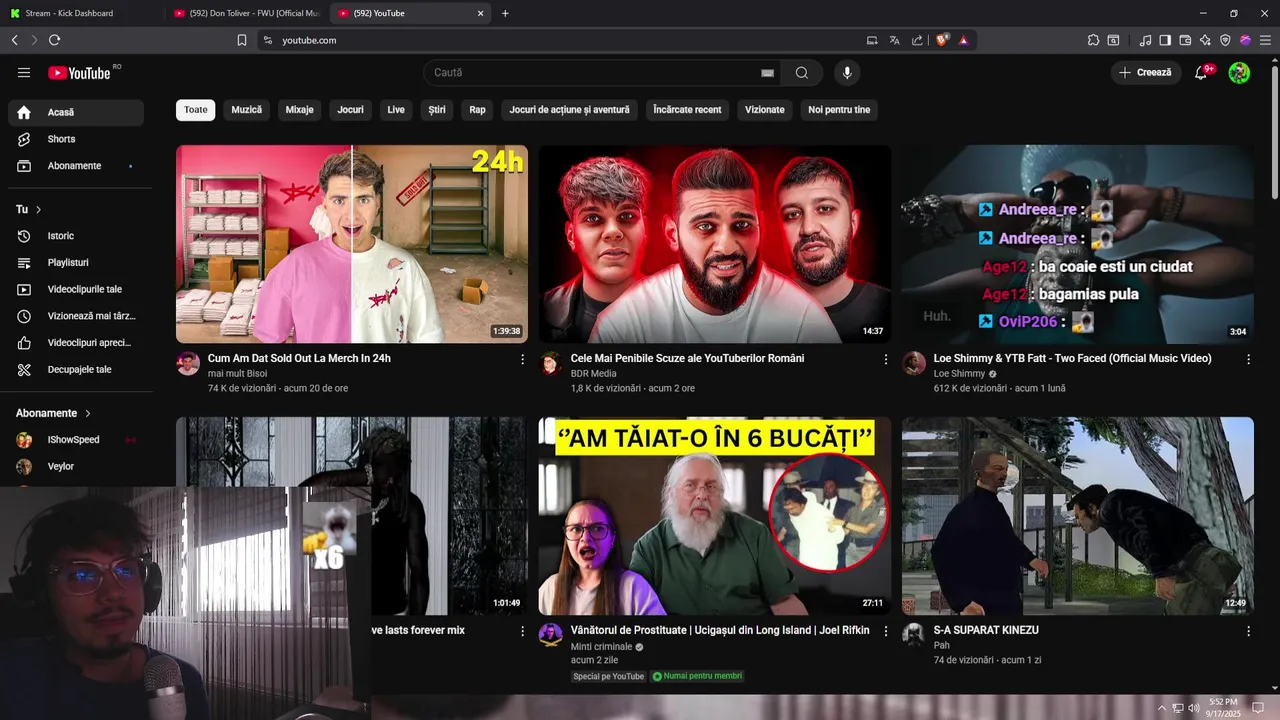The width and height of the screenshot is (1280, 720).
Task: Select the Noi pentru tine chip
Action: (839, 110)
